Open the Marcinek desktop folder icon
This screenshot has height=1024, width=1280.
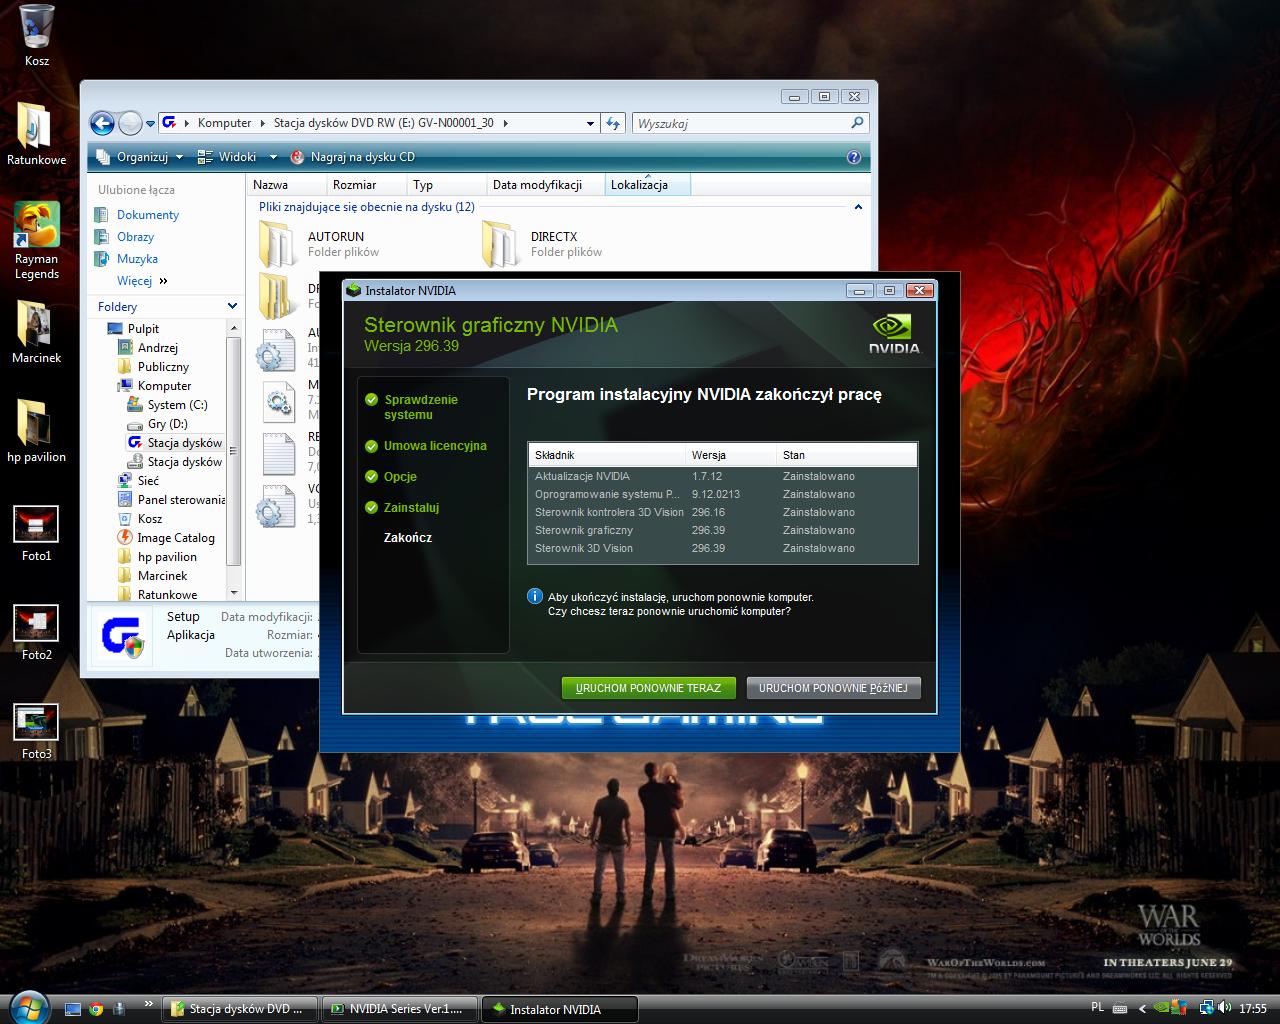tap(37, 332)
